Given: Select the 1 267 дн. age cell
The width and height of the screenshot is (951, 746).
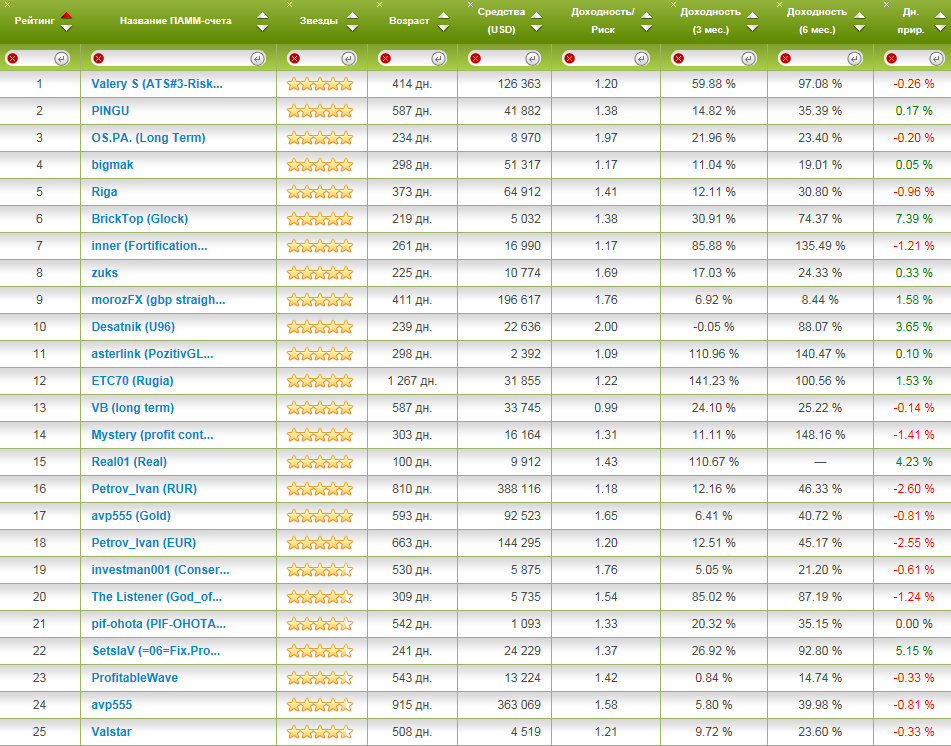Looking at the screenshot, I should 412,381.
